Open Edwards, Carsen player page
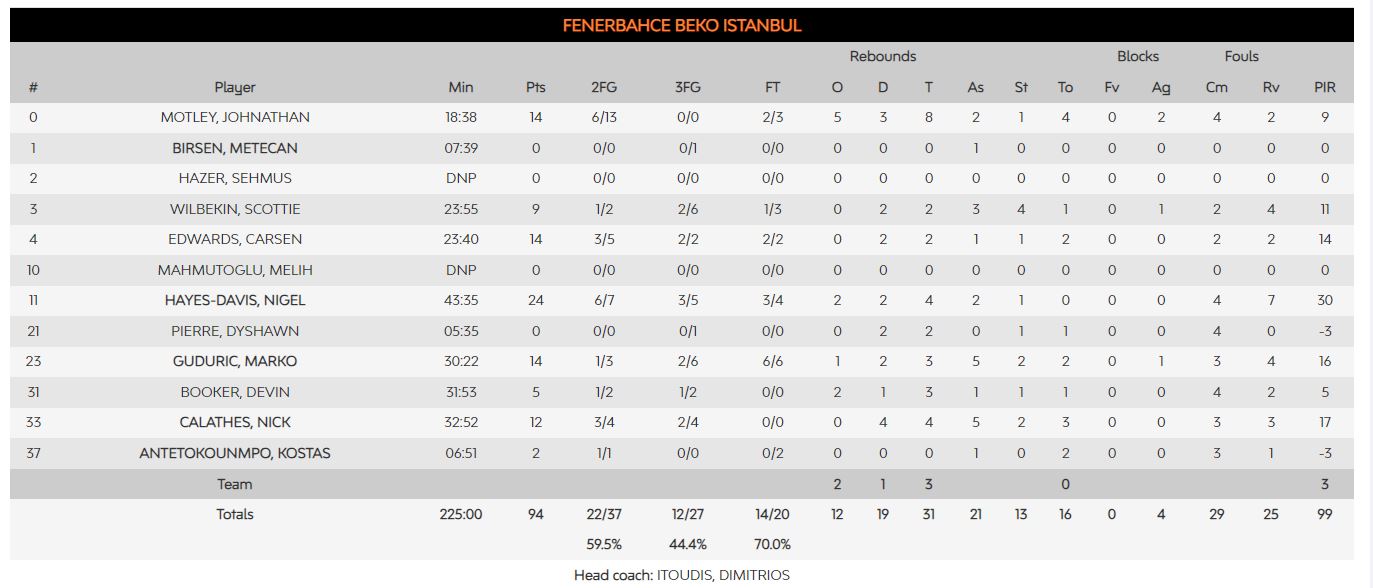 point(235,239)
